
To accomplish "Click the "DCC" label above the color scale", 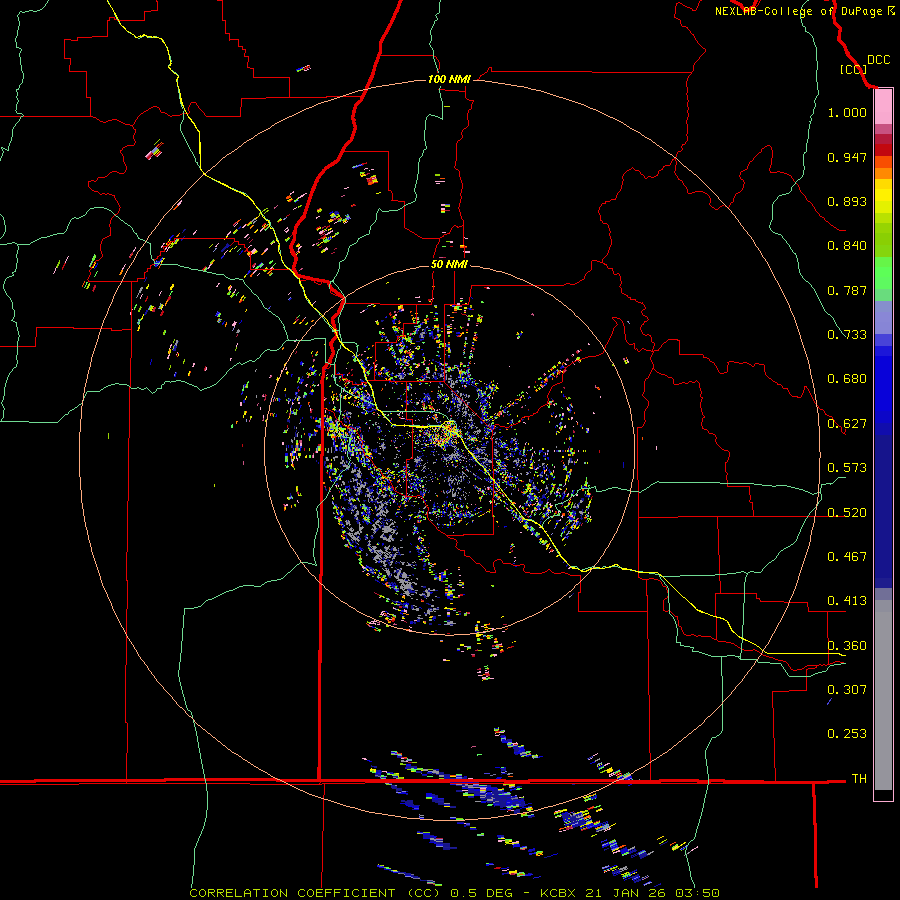I will 878,60.
